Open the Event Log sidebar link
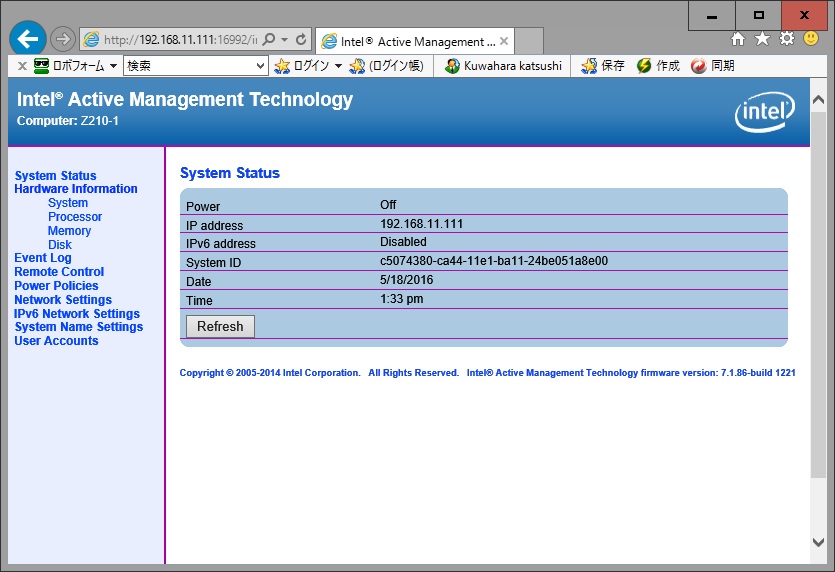The image size is (835, 572). pos(43,258)
